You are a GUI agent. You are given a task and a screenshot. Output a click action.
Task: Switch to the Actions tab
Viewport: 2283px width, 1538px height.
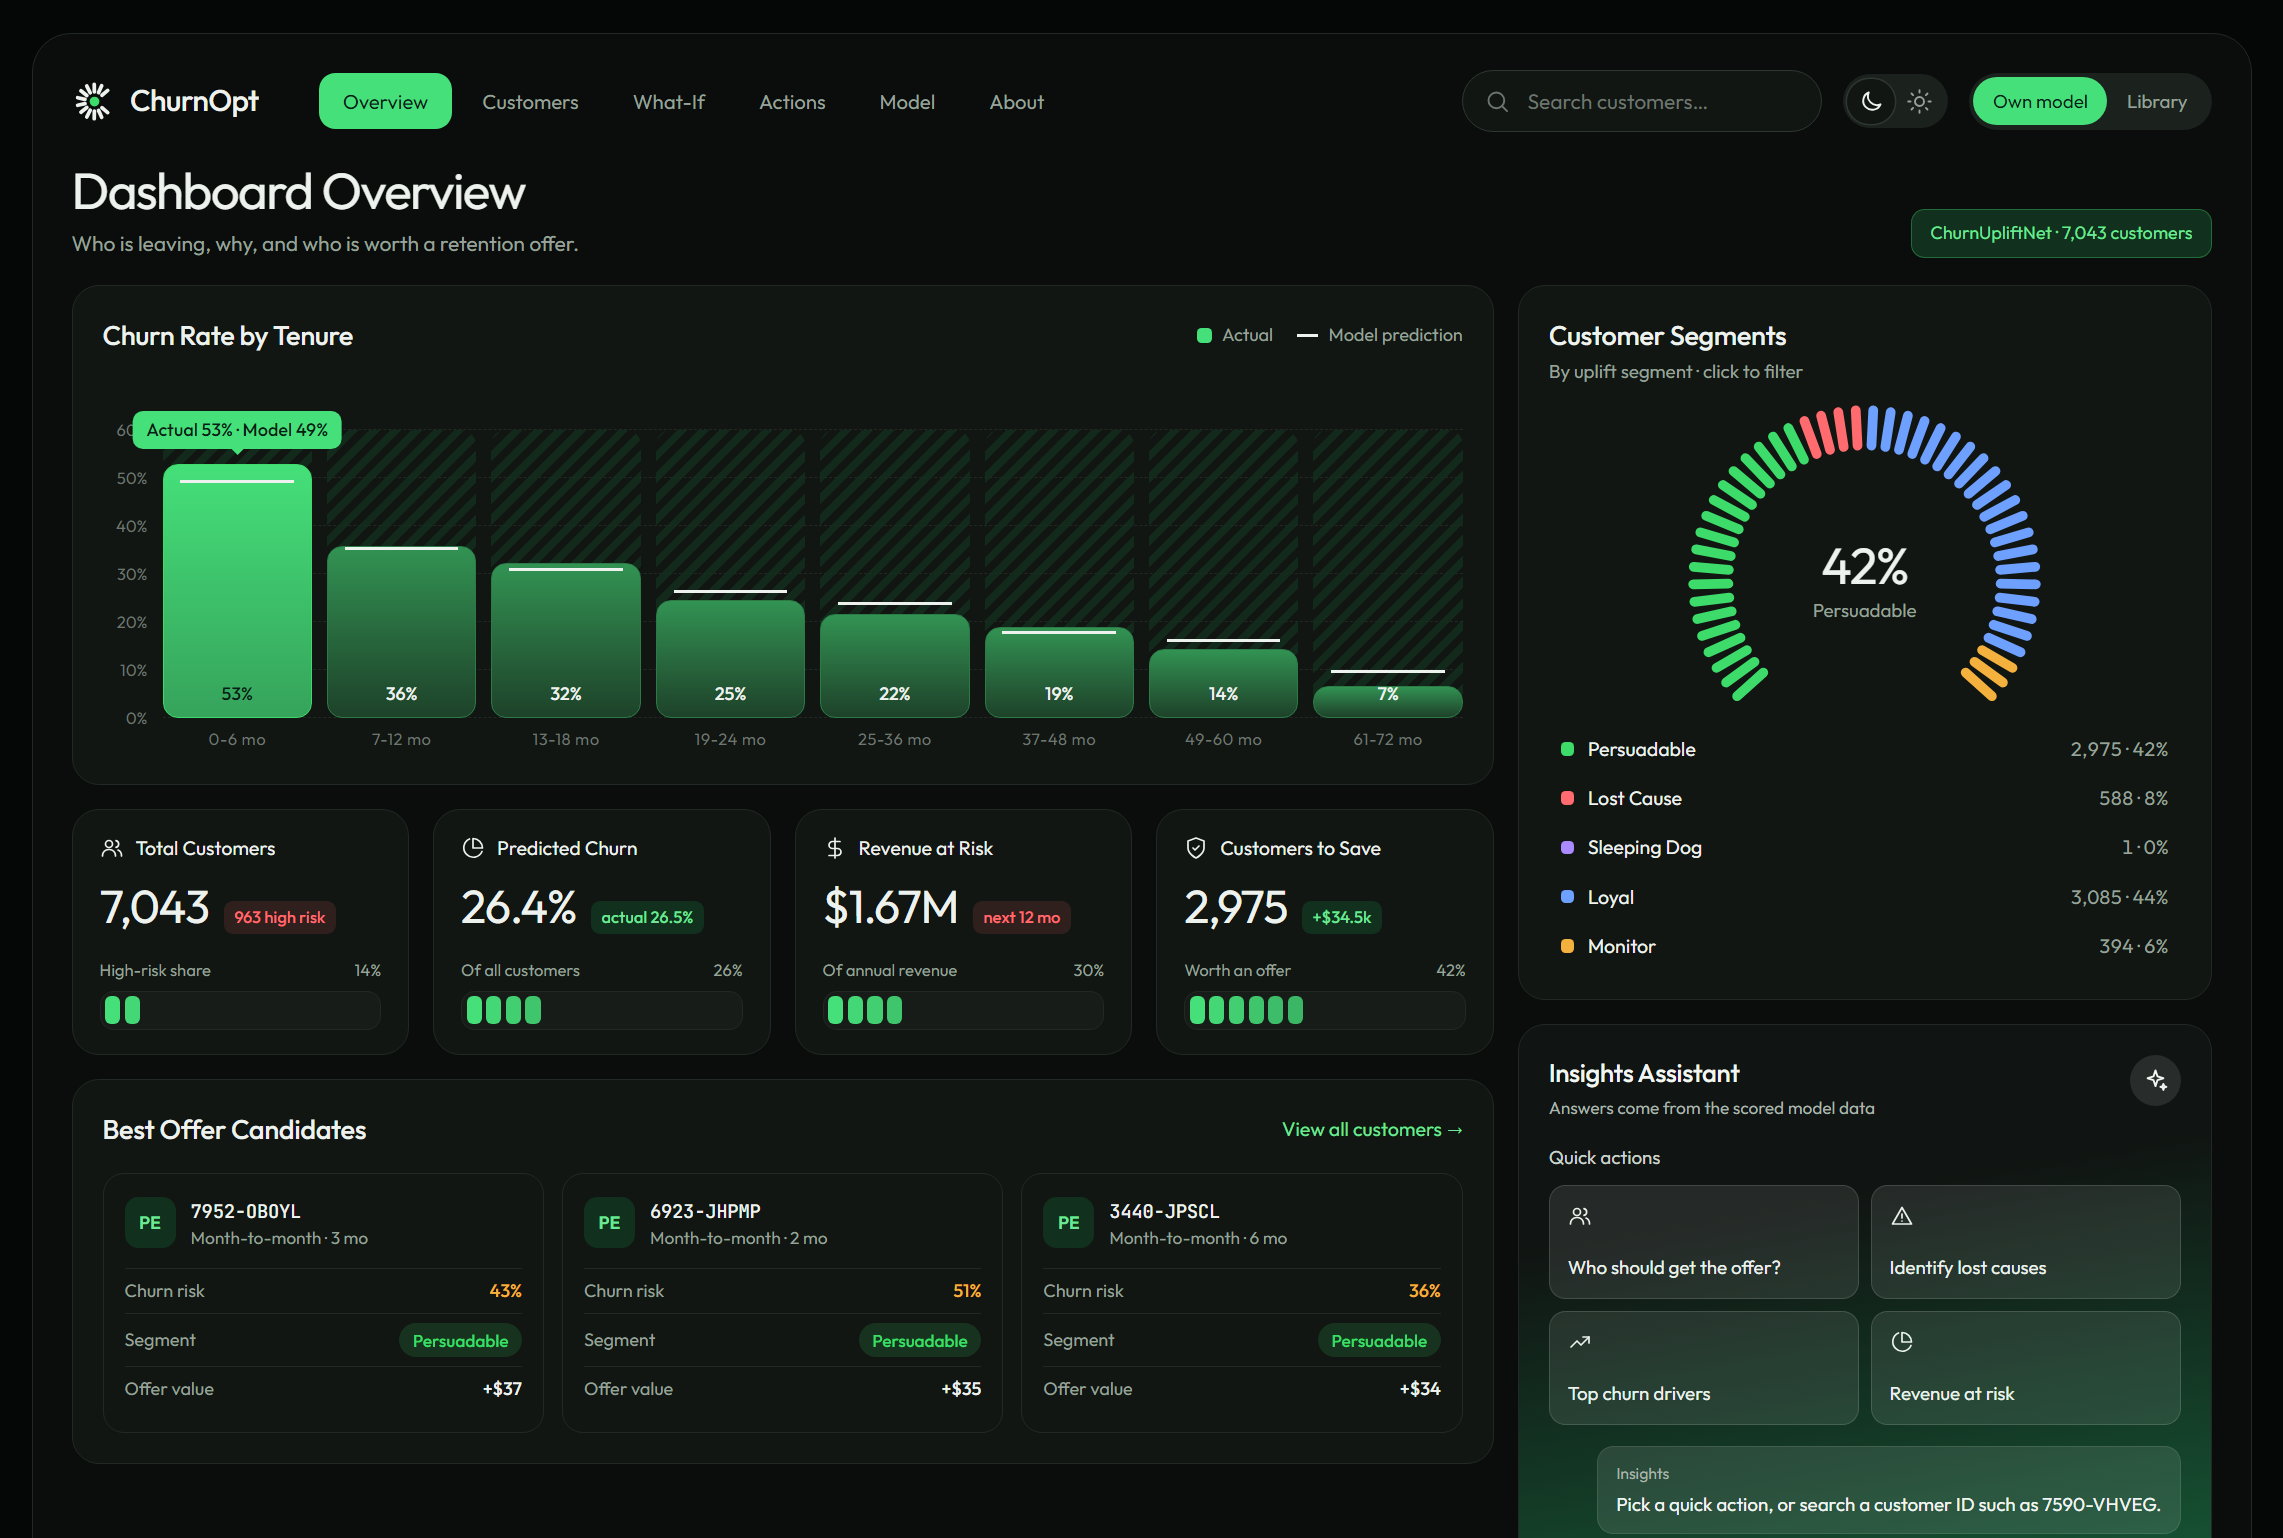pyautogui.click(x=792, y=101)
